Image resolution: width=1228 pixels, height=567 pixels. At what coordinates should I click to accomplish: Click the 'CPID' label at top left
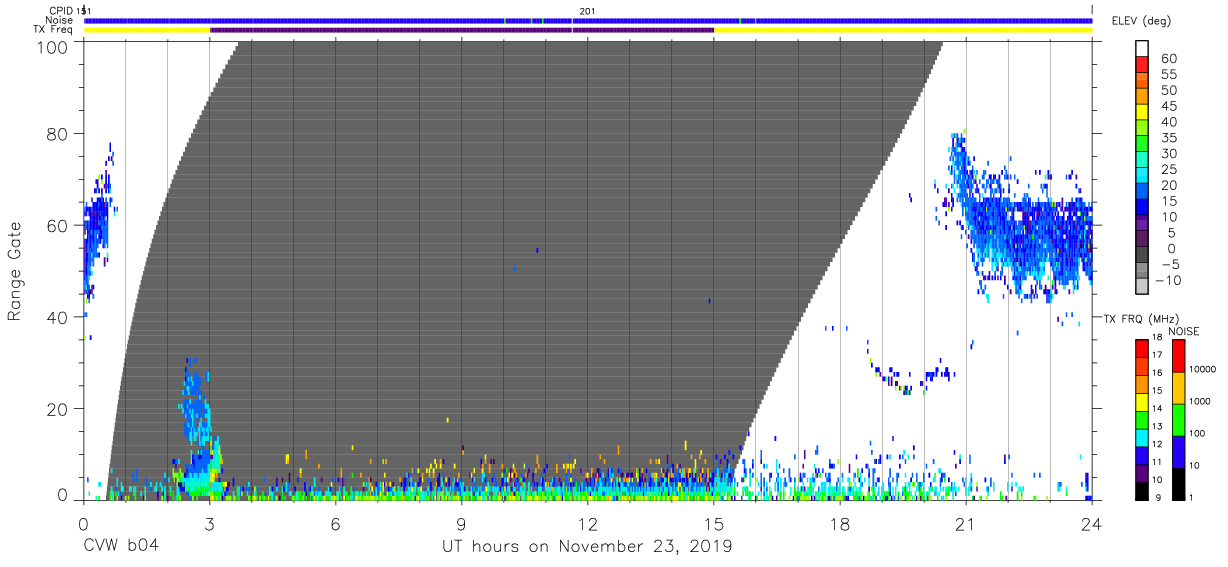[x=61, y=10]
